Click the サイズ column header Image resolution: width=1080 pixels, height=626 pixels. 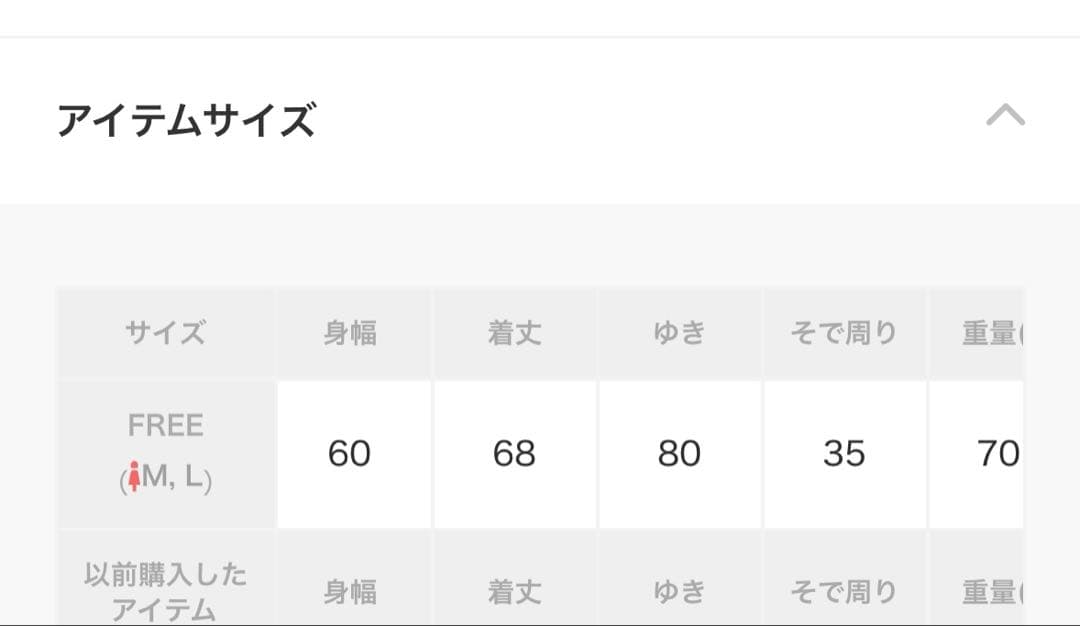(x=166, y=333)
